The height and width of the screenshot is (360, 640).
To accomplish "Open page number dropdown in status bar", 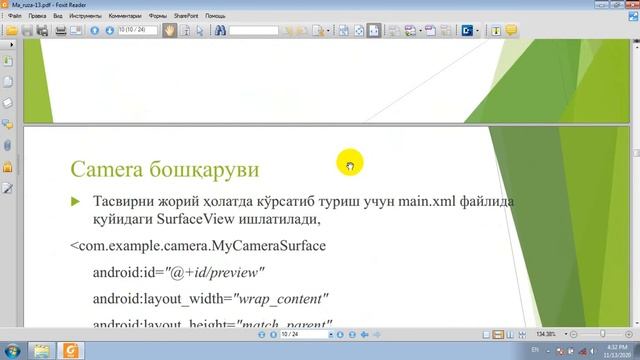I will pyautogui.click(x=331, y=334).
